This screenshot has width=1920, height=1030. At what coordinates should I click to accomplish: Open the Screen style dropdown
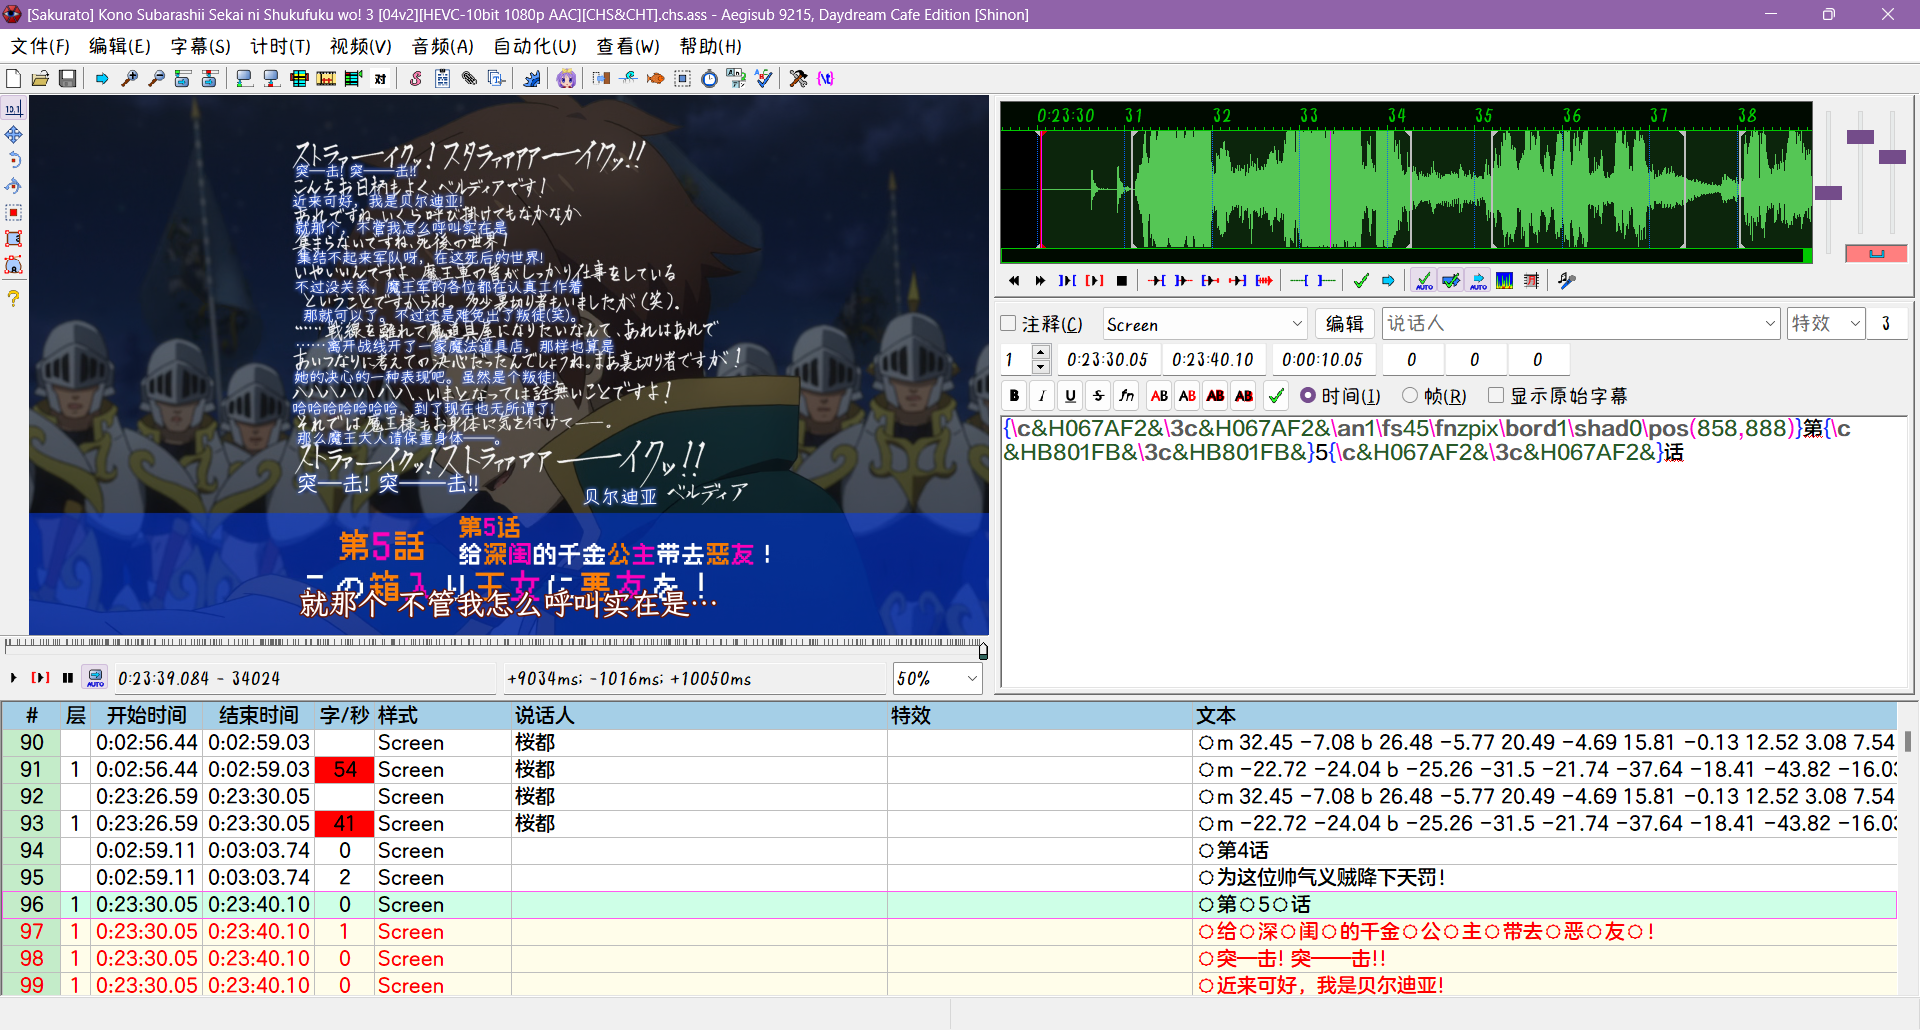pos(1205,324)
